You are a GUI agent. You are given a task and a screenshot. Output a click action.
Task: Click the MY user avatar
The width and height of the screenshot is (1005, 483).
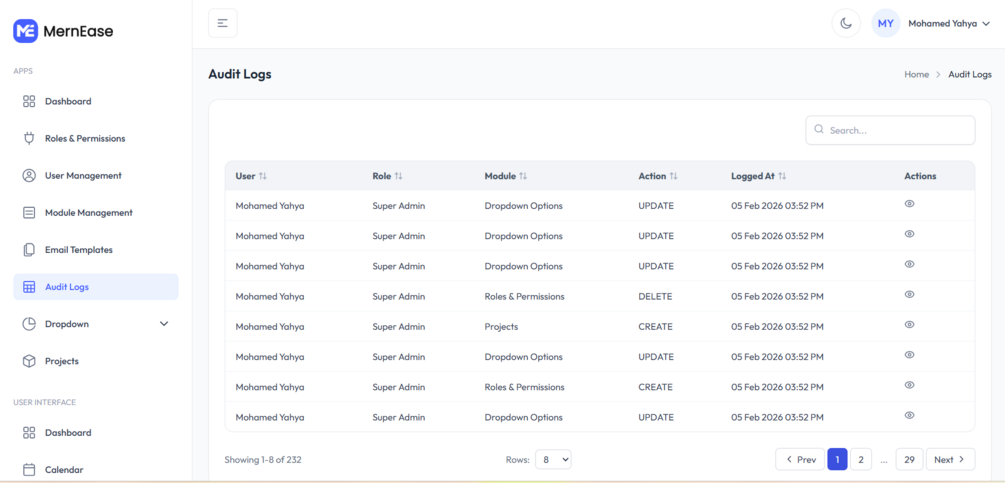click(x=886, y=23)
